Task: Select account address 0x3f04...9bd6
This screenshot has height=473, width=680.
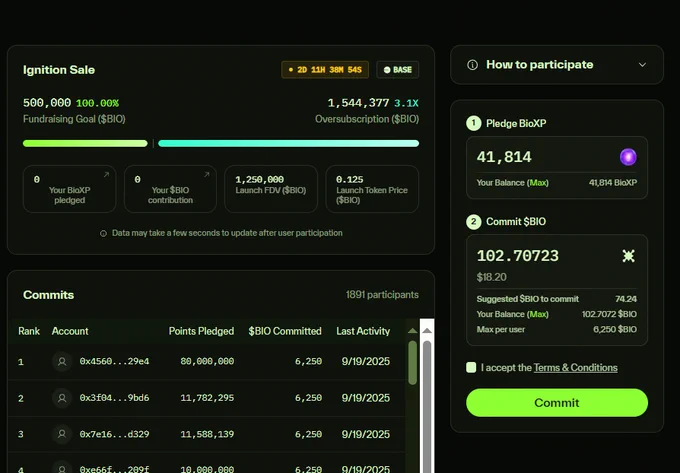Action: click(x=114, y=398)
